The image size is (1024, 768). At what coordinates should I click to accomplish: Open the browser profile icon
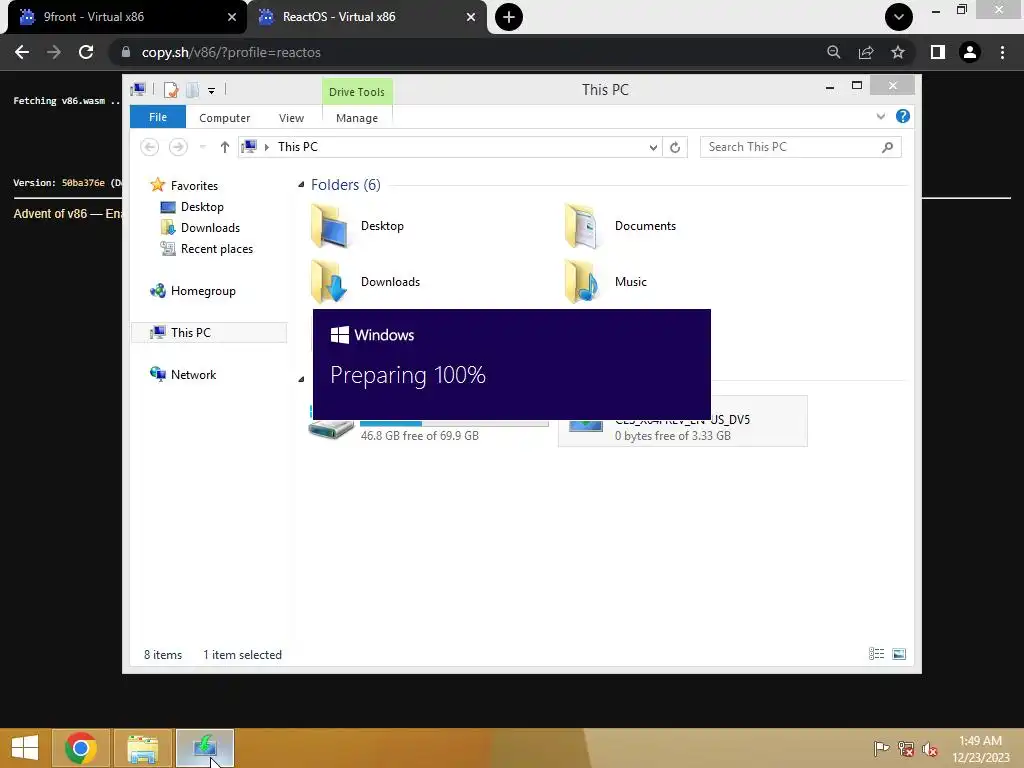point(970,52)
